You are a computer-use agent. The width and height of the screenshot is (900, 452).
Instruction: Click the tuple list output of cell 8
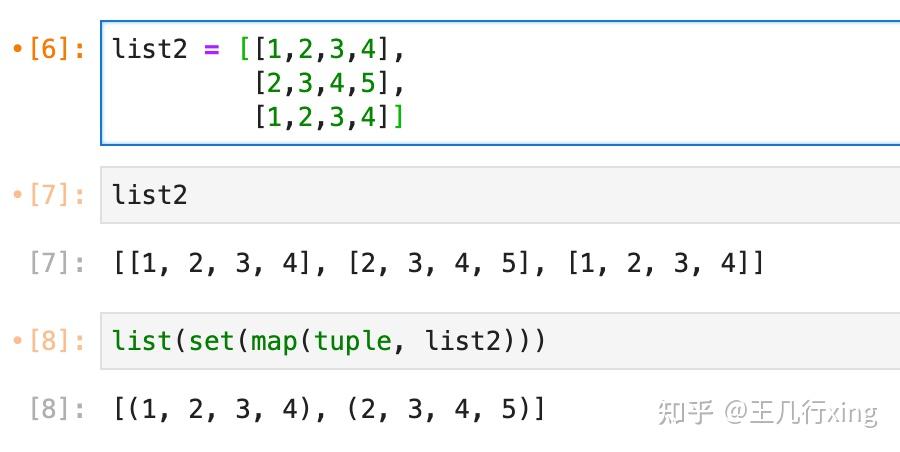click(x=329, y=409)
